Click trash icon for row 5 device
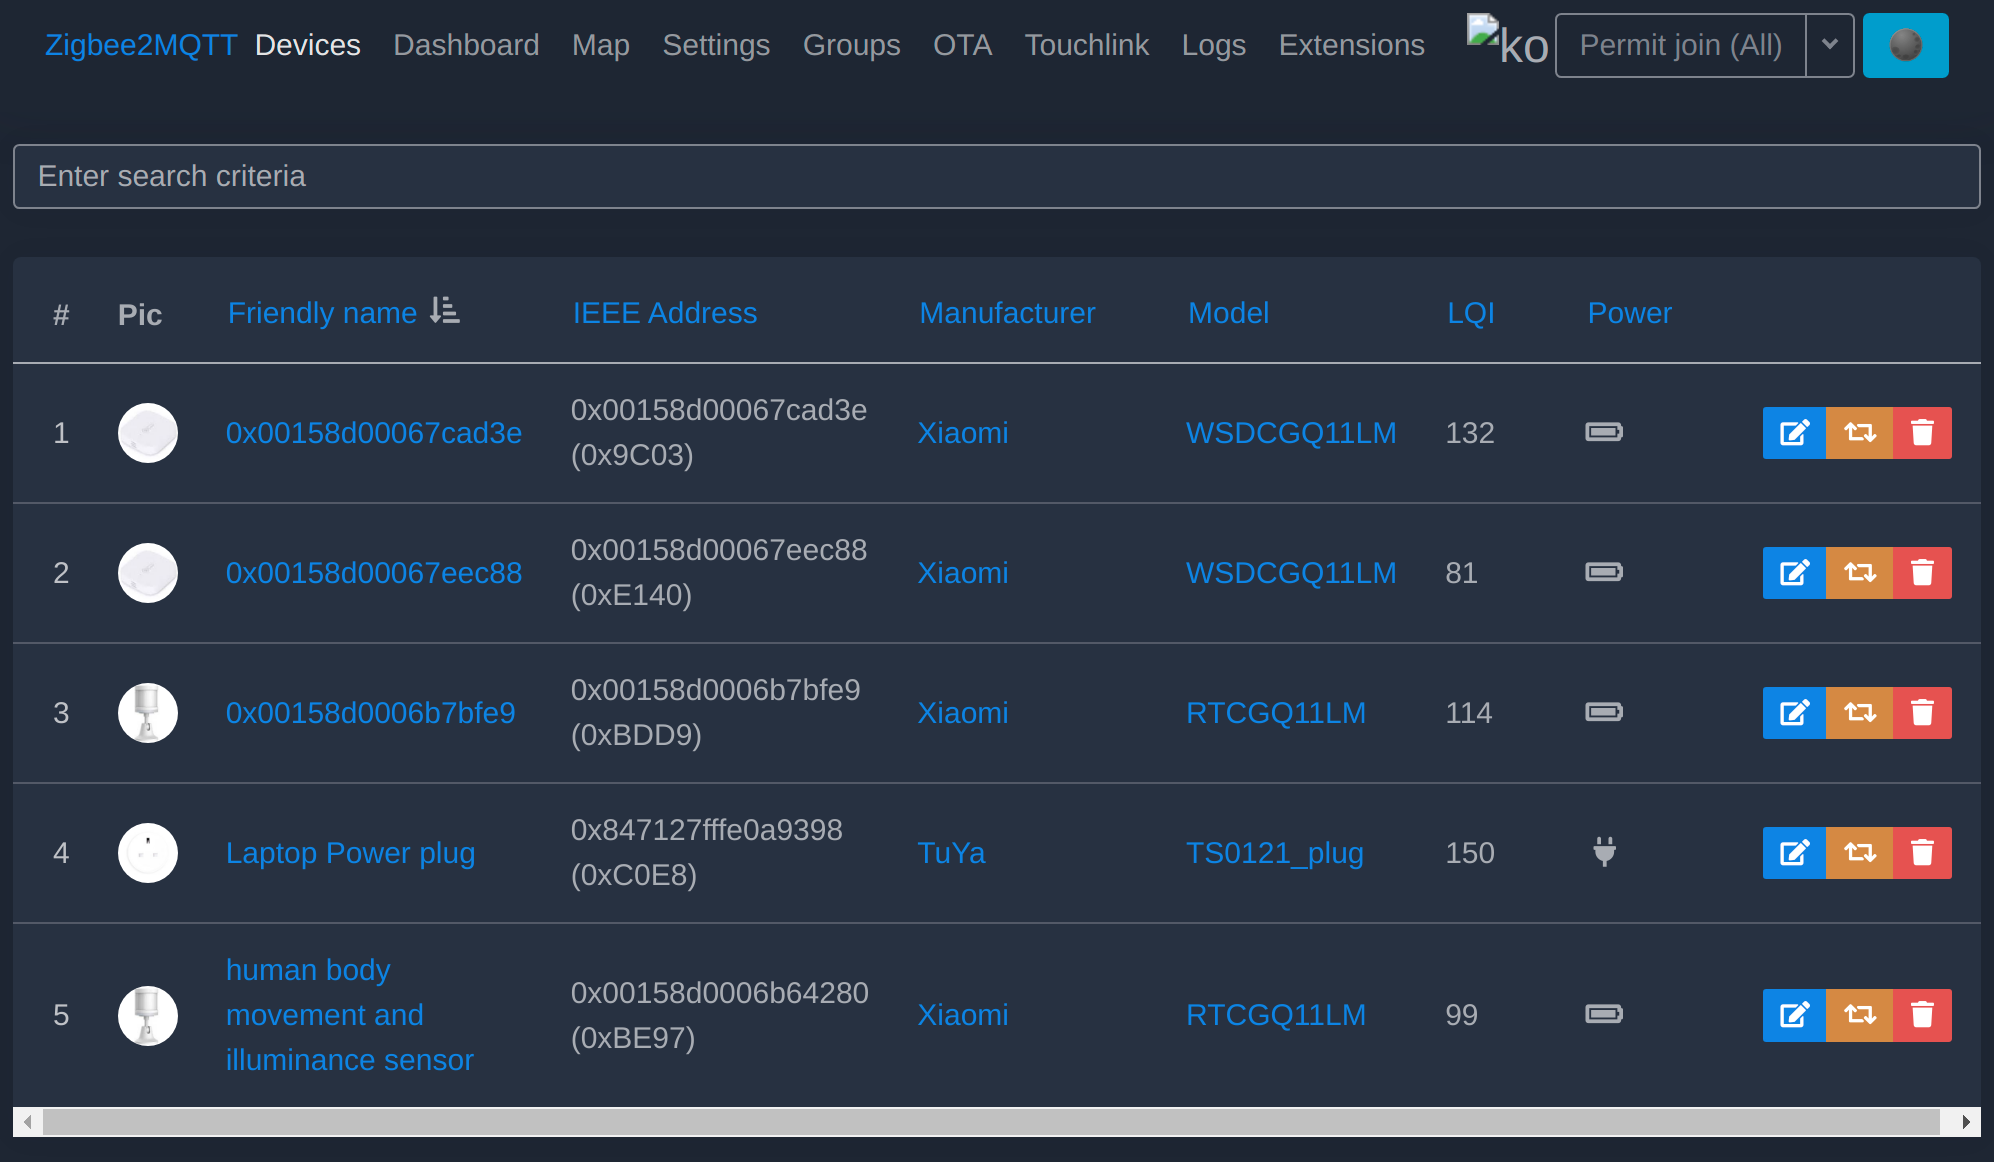This screenshot has width=1994, height=1162. (x=1922, y=1015)
